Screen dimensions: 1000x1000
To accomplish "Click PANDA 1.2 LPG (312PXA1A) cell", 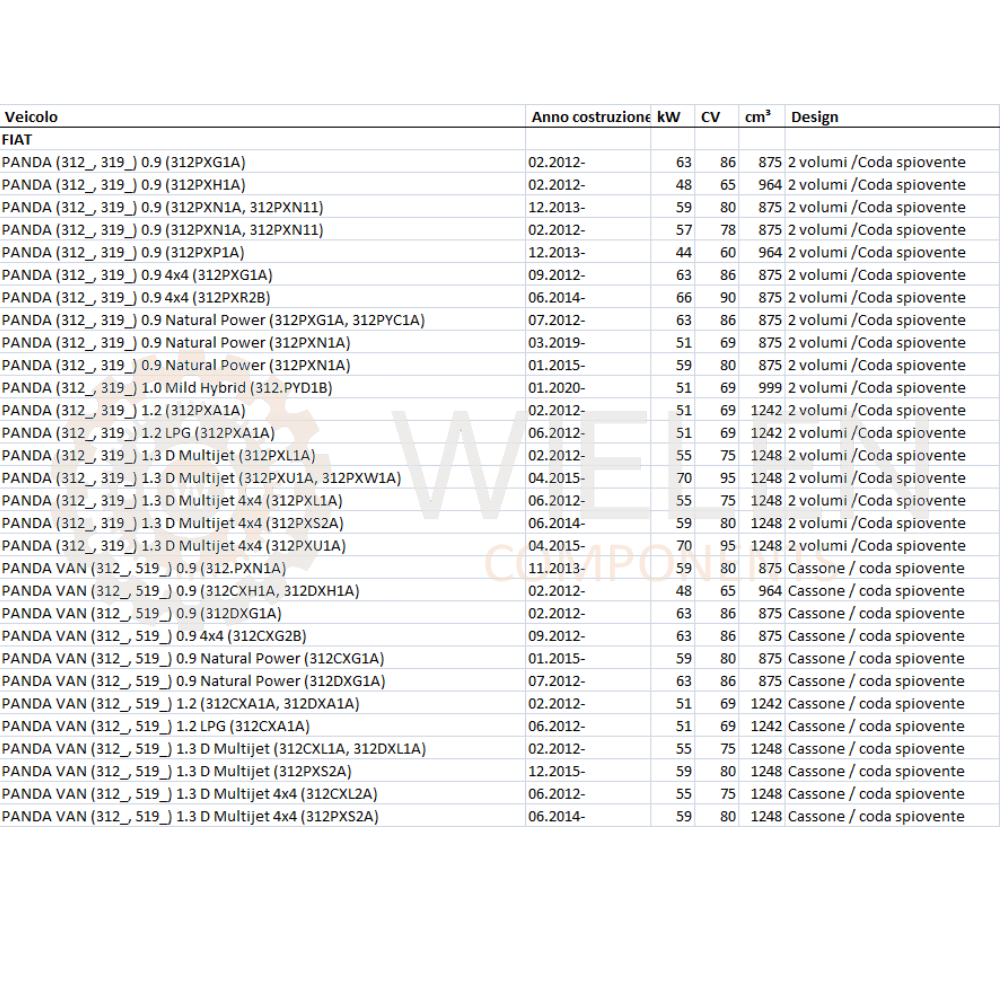I will (262, 433).
